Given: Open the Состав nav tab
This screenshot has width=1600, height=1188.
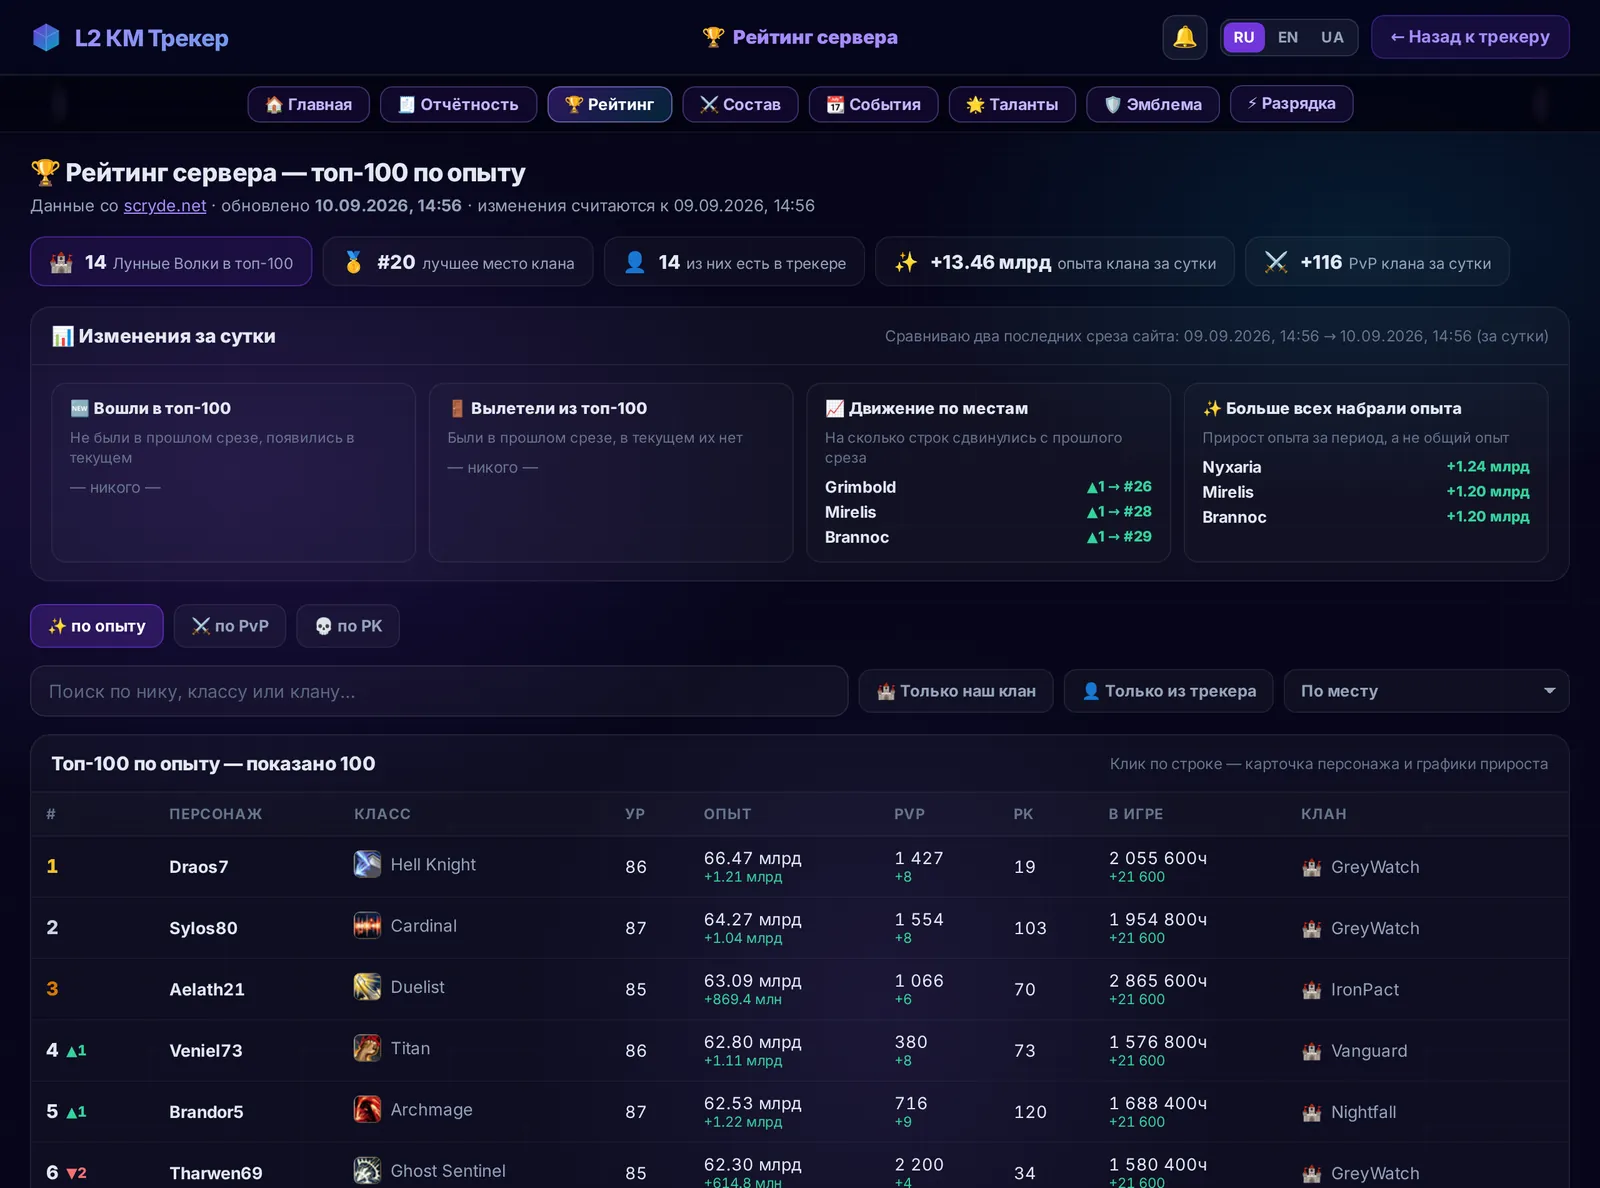Looking at the screenshot, I should point(740,104).
